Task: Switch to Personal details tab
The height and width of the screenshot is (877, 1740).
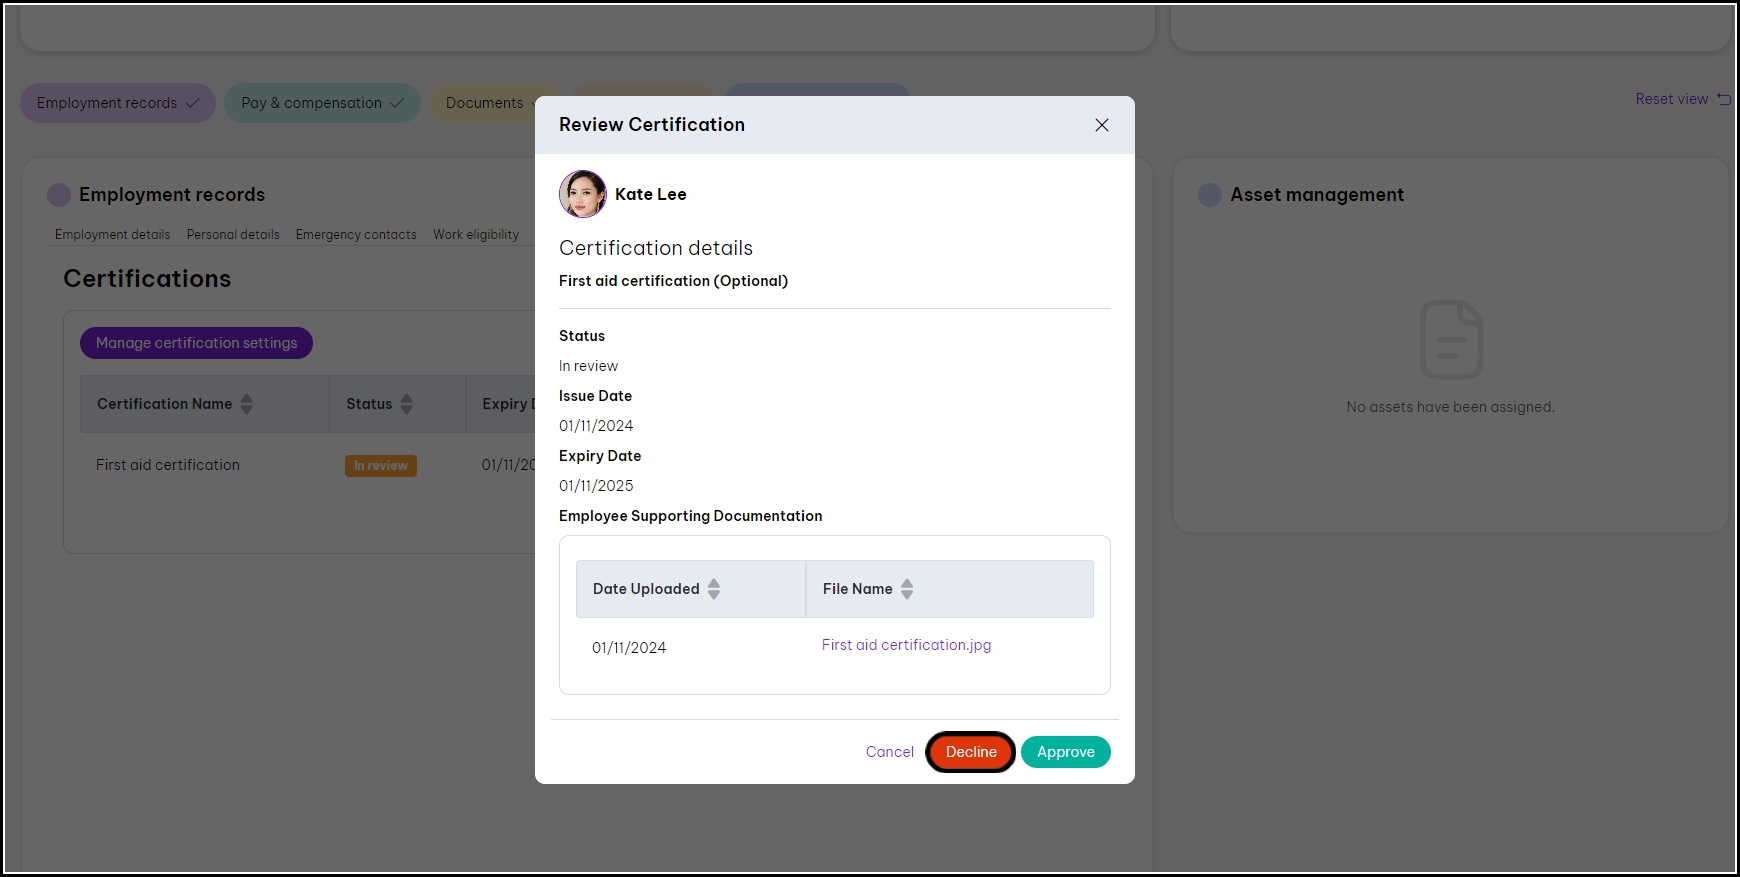Action: [233, 235]
